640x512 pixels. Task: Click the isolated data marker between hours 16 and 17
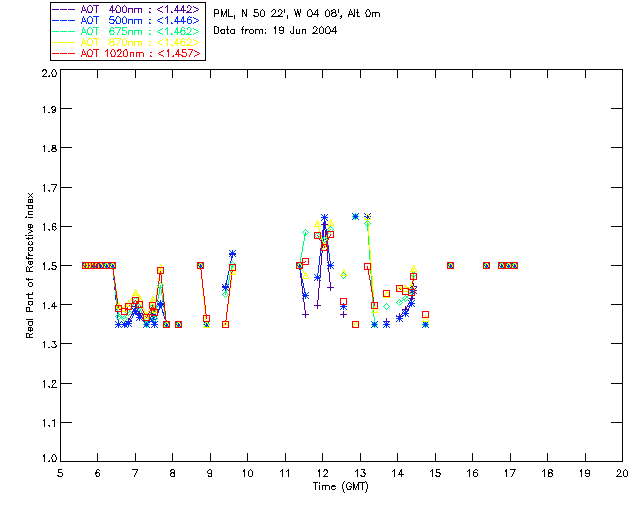point(486,265)
